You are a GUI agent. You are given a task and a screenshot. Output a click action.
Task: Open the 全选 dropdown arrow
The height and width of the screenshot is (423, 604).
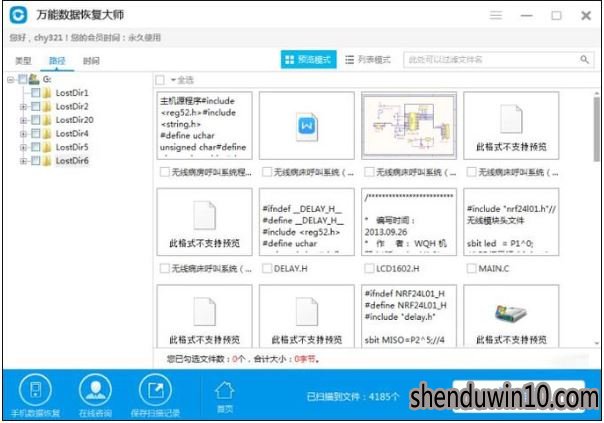coord(173,80)
